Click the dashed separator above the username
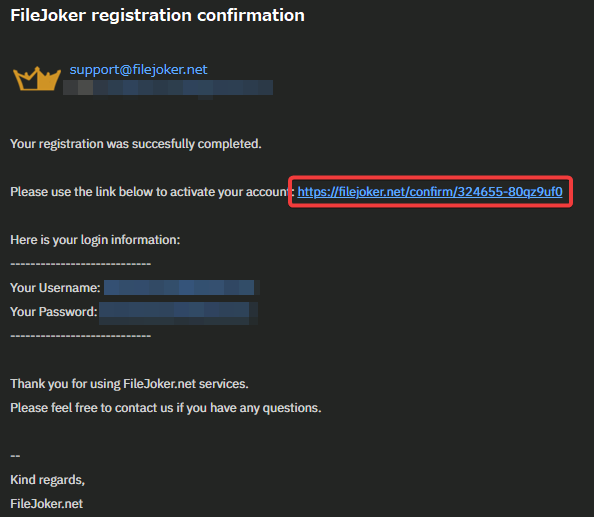Viewport: 594px width, 517px height. tap(81, 264)
